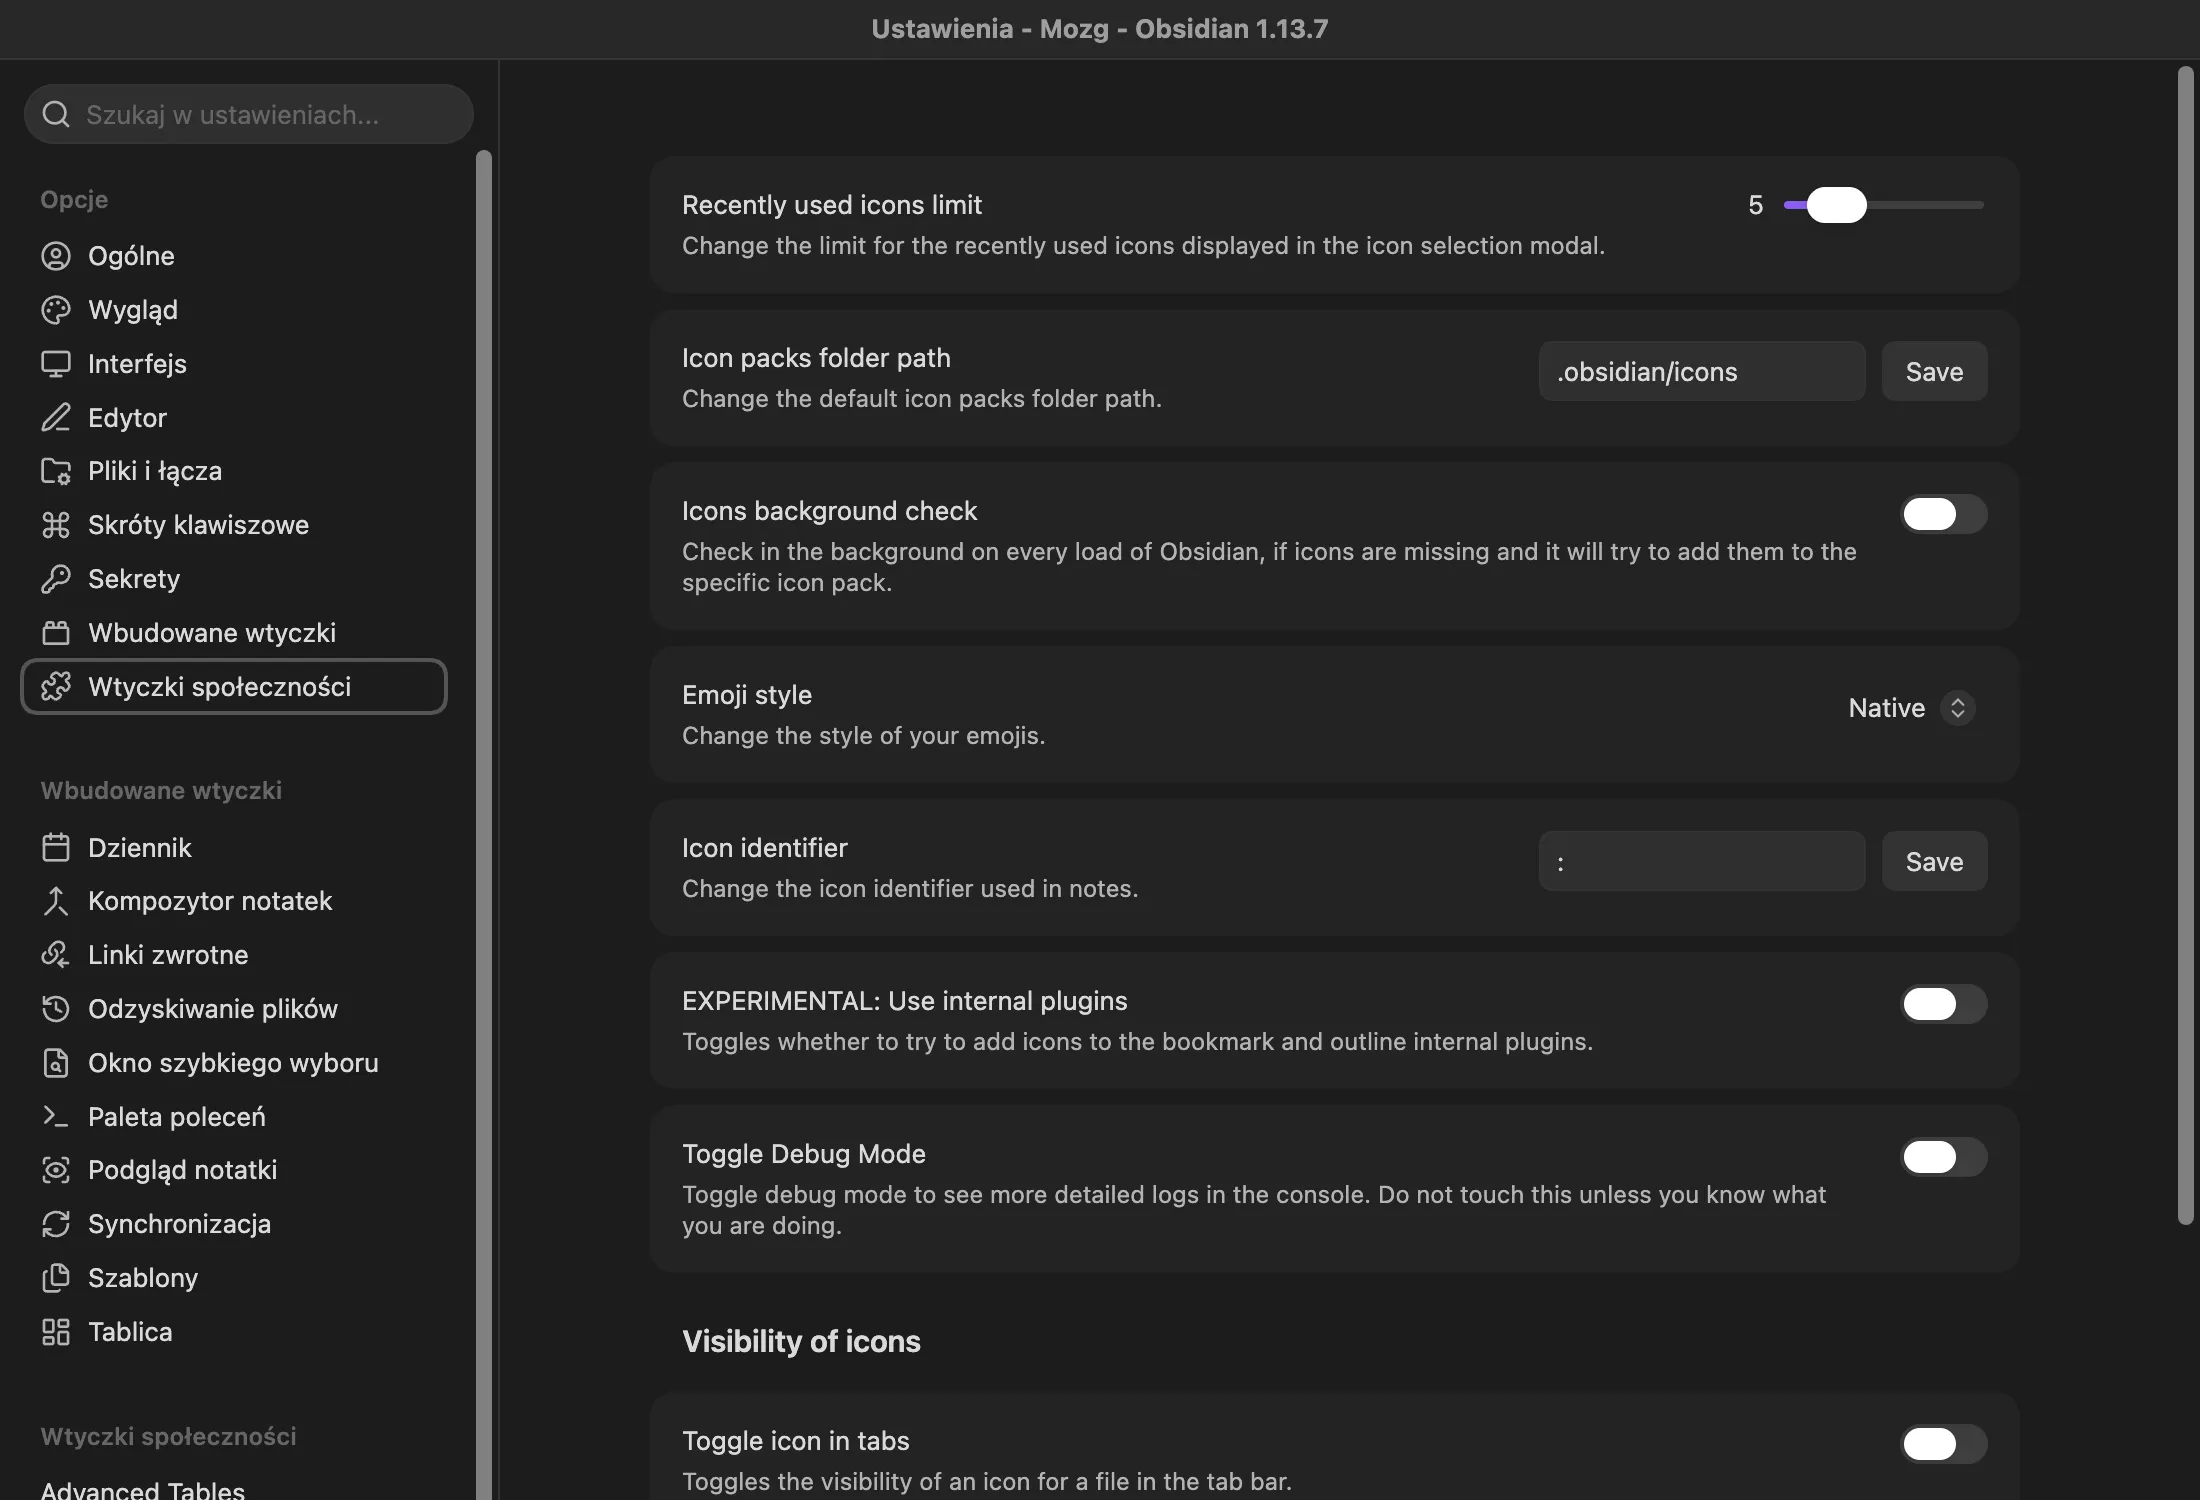2200x1500 pixels.
Task: Click the Wygląd palette icon
Action: coord(56,310)
